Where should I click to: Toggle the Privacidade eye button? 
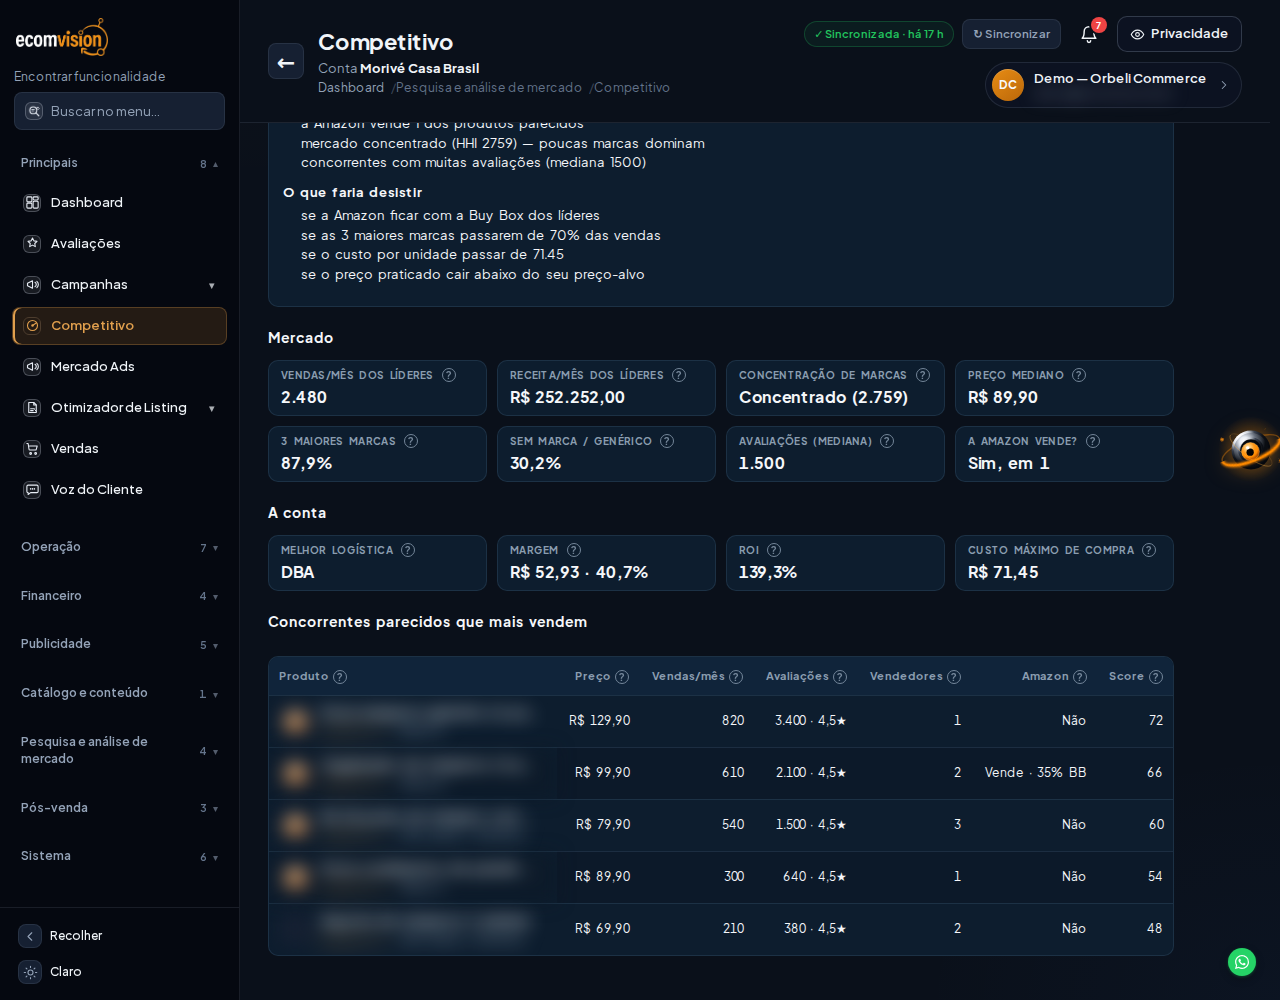click(1179, 34)
